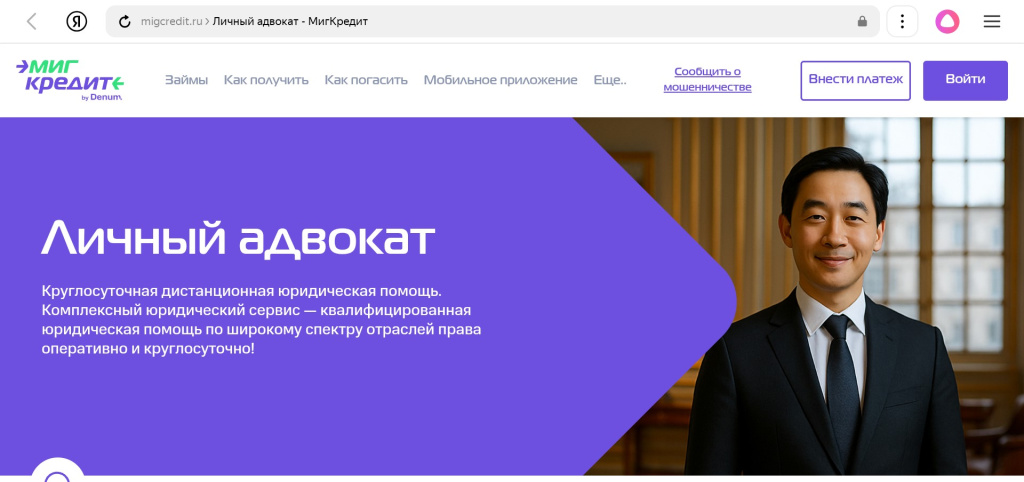
Task: Click the padlock site security icon
Action: pos(862,22)
